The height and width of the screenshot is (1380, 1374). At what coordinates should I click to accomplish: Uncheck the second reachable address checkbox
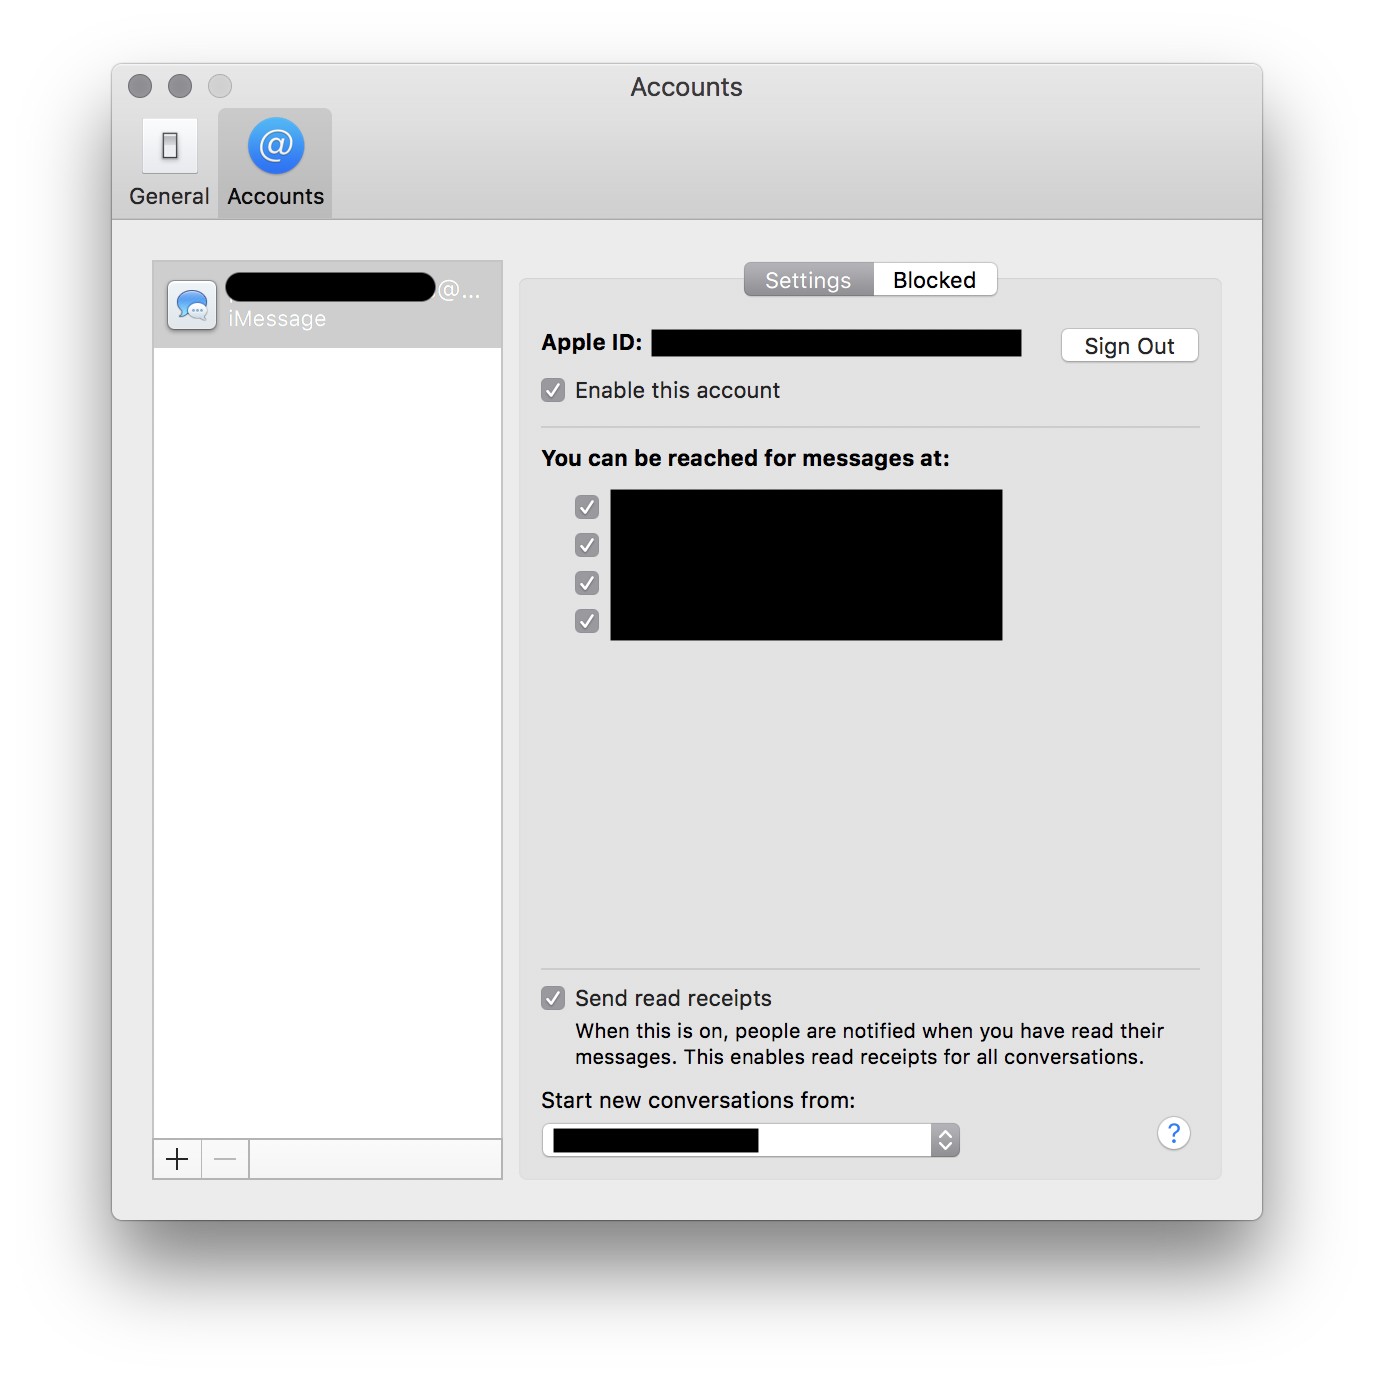tap(587, 545)
